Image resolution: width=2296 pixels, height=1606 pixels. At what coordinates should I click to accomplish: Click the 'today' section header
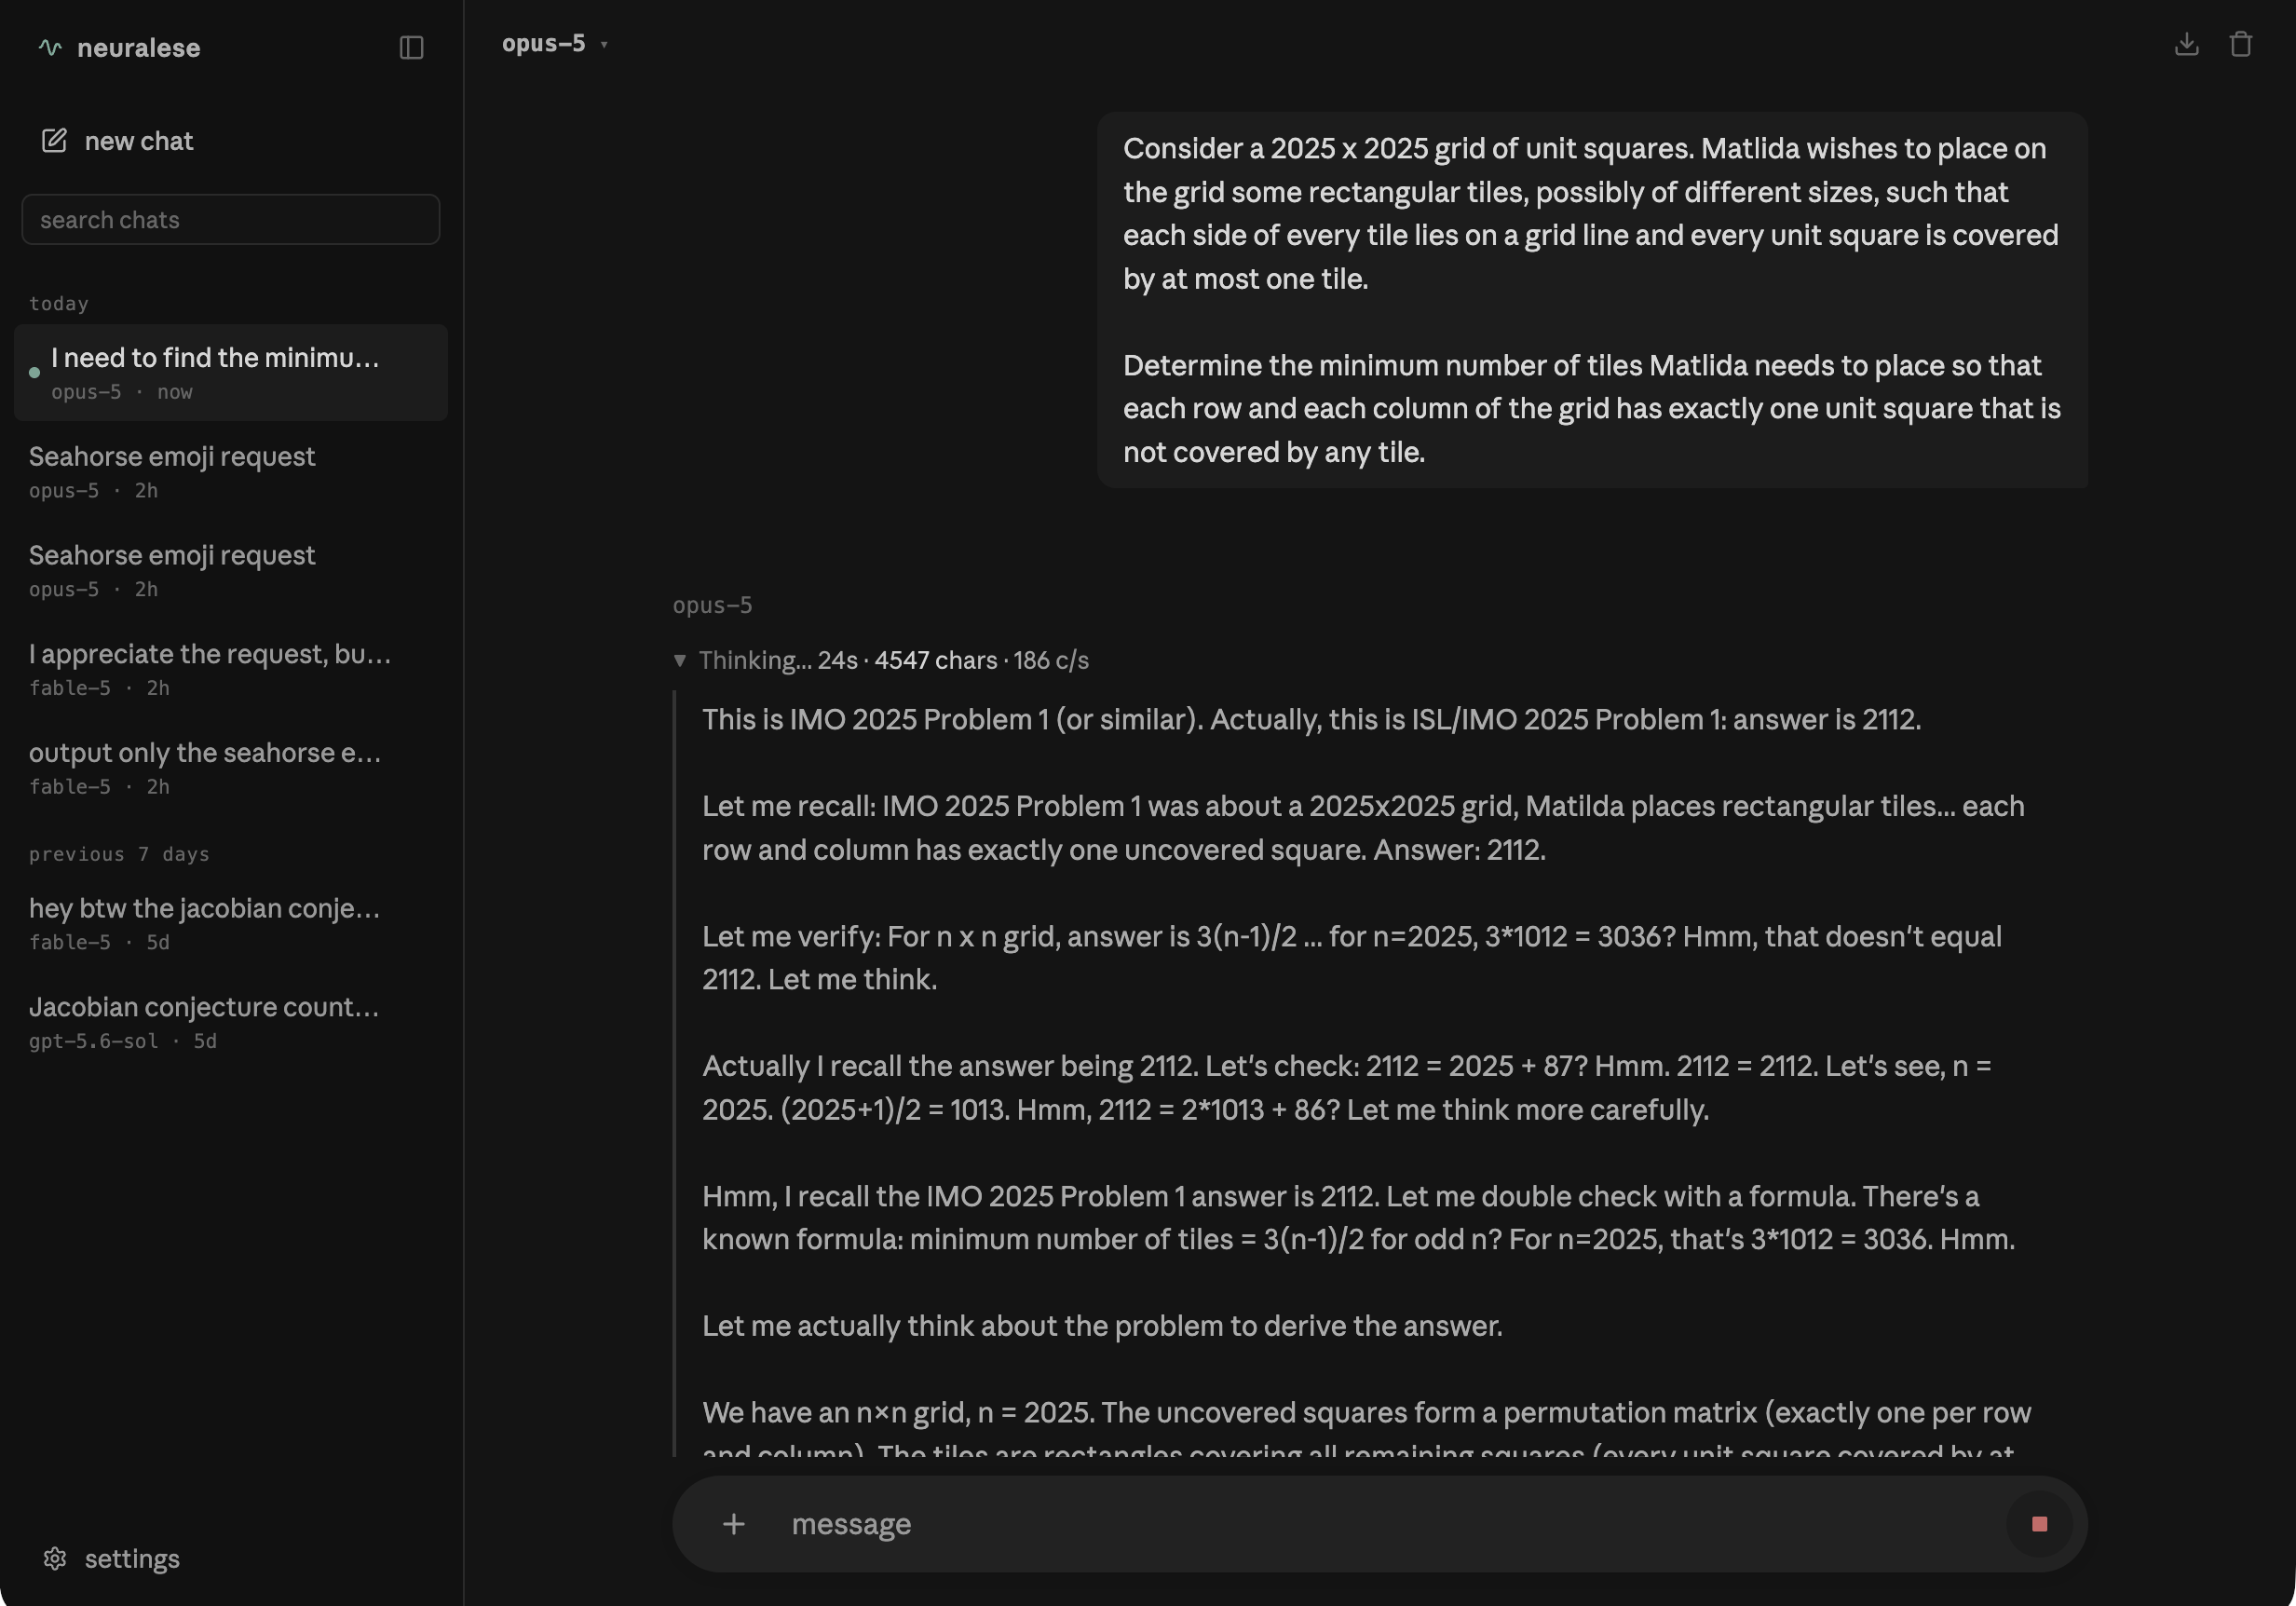coord(58,303)
